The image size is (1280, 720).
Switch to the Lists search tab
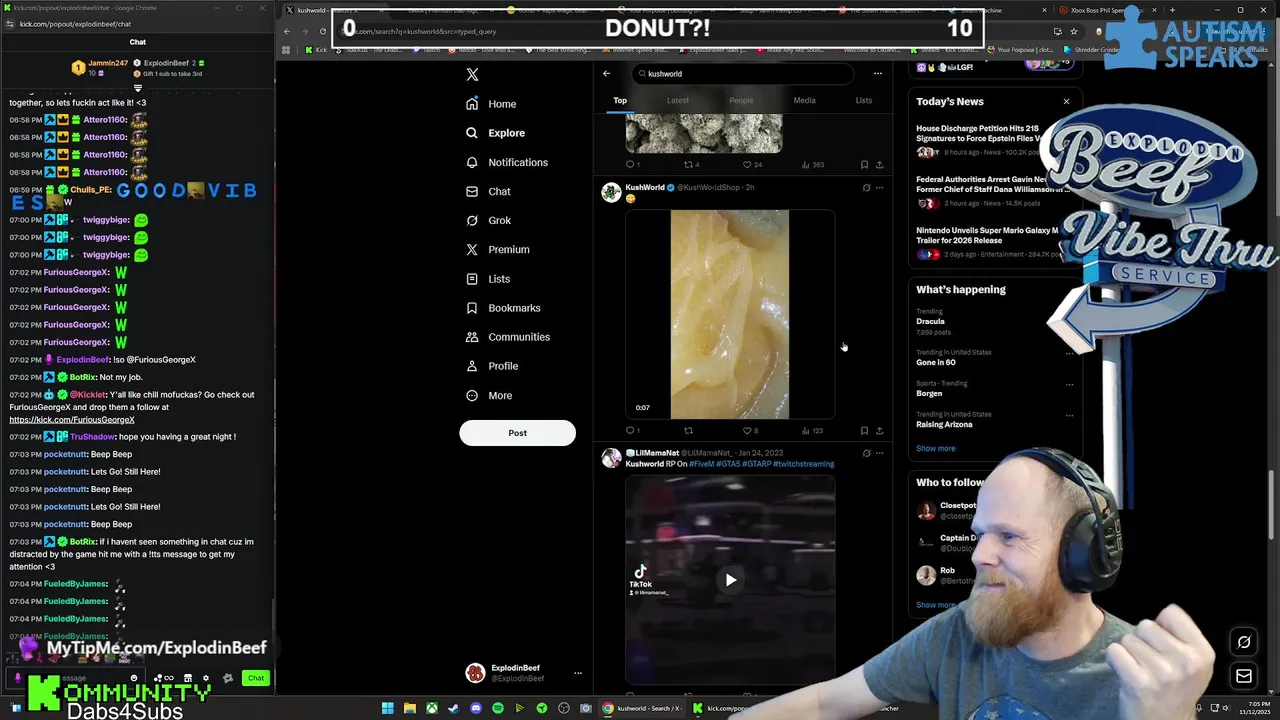863,100
